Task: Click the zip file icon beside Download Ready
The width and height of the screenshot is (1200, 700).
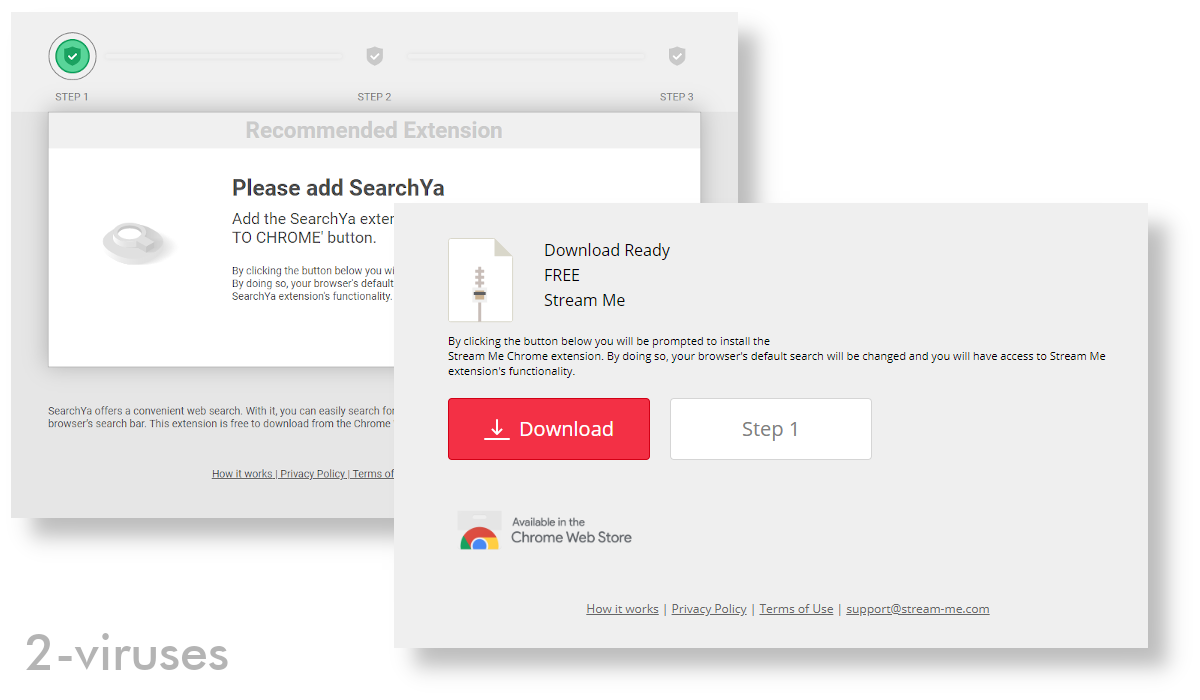Action: [481, 279]
